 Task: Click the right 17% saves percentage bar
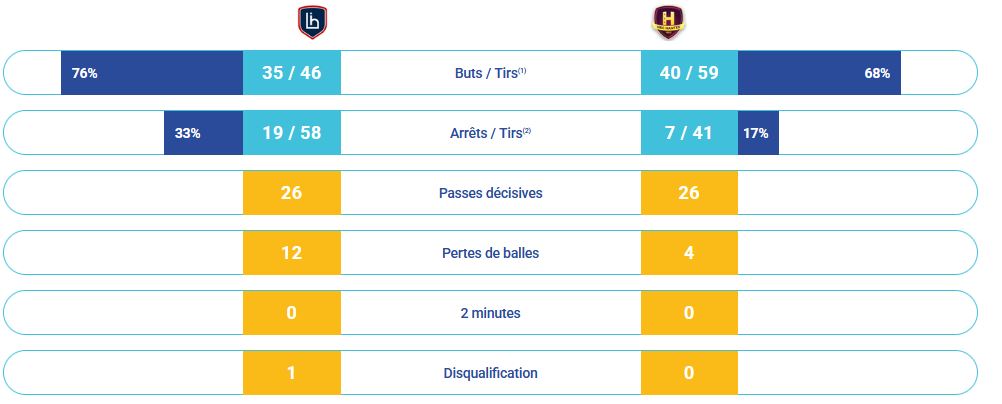[x=758, y=133]
